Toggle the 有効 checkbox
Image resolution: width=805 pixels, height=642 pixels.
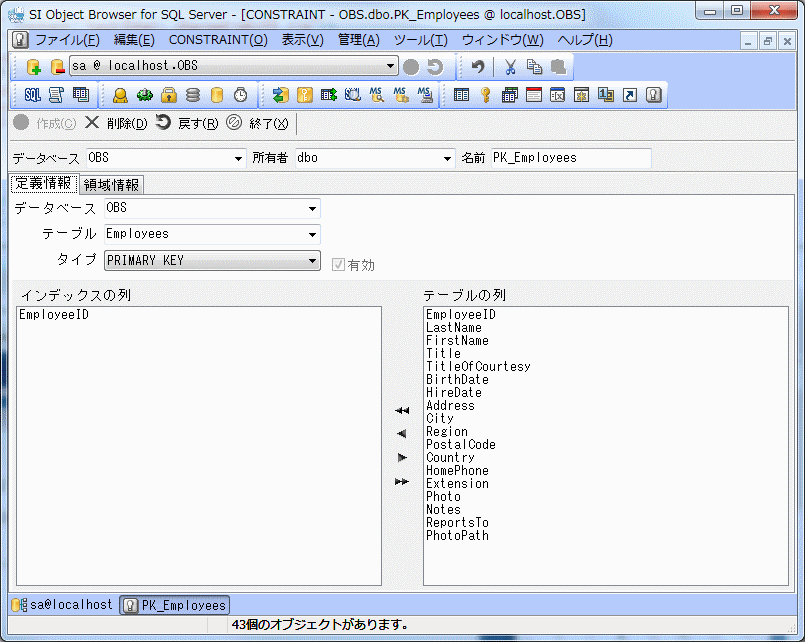(339, 265)
